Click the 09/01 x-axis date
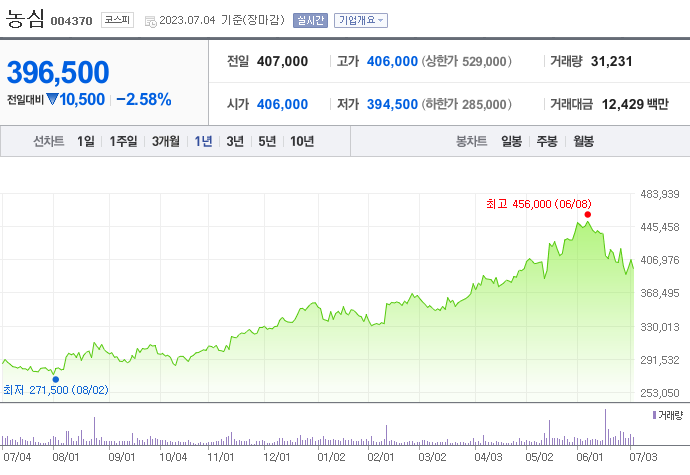The height and width of the screenshot is (475, 690). (122, 457)
